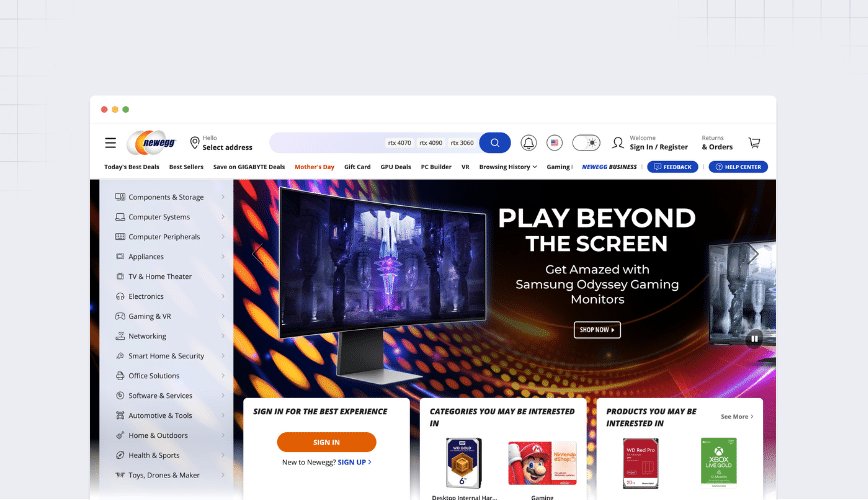The image size is (868, 500).
Task: Open the PC Builder menu item
Action: [x=436, y=167]
